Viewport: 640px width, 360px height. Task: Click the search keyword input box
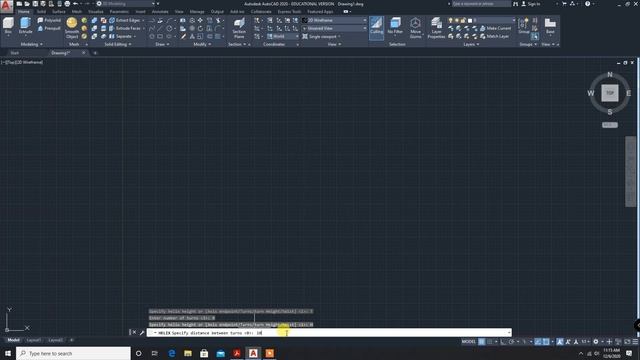[x=481, y=4]
